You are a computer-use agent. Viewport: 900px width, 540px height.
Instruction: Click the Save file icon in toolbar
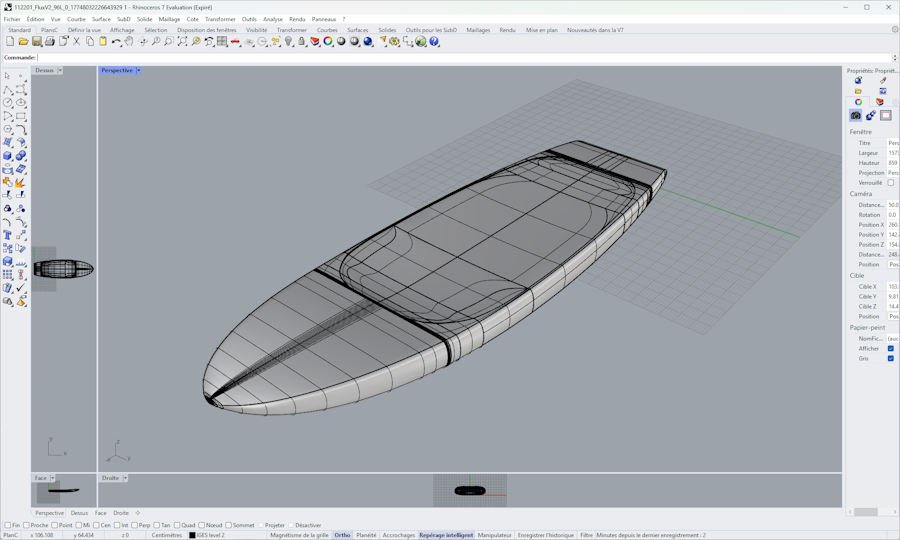(x=37, y=42)
